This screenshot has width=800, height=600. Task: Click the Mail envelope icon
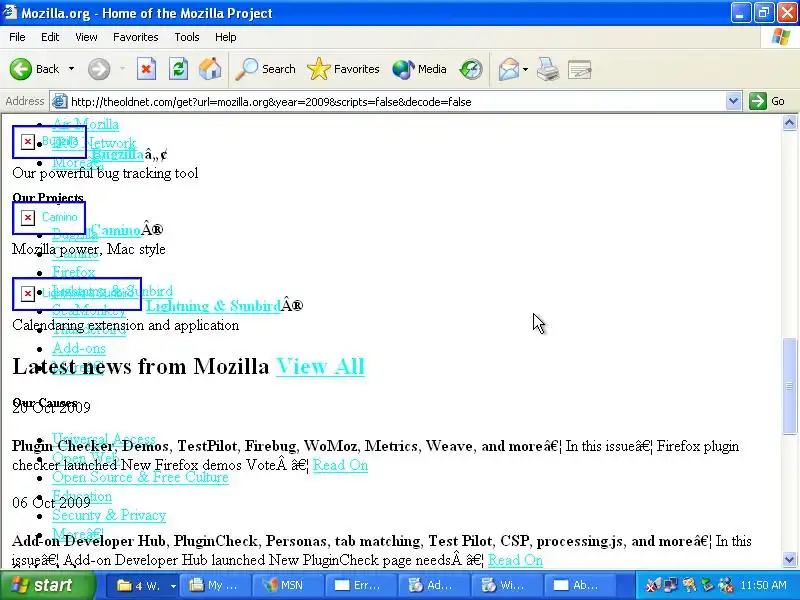click(x=509, y=69)
